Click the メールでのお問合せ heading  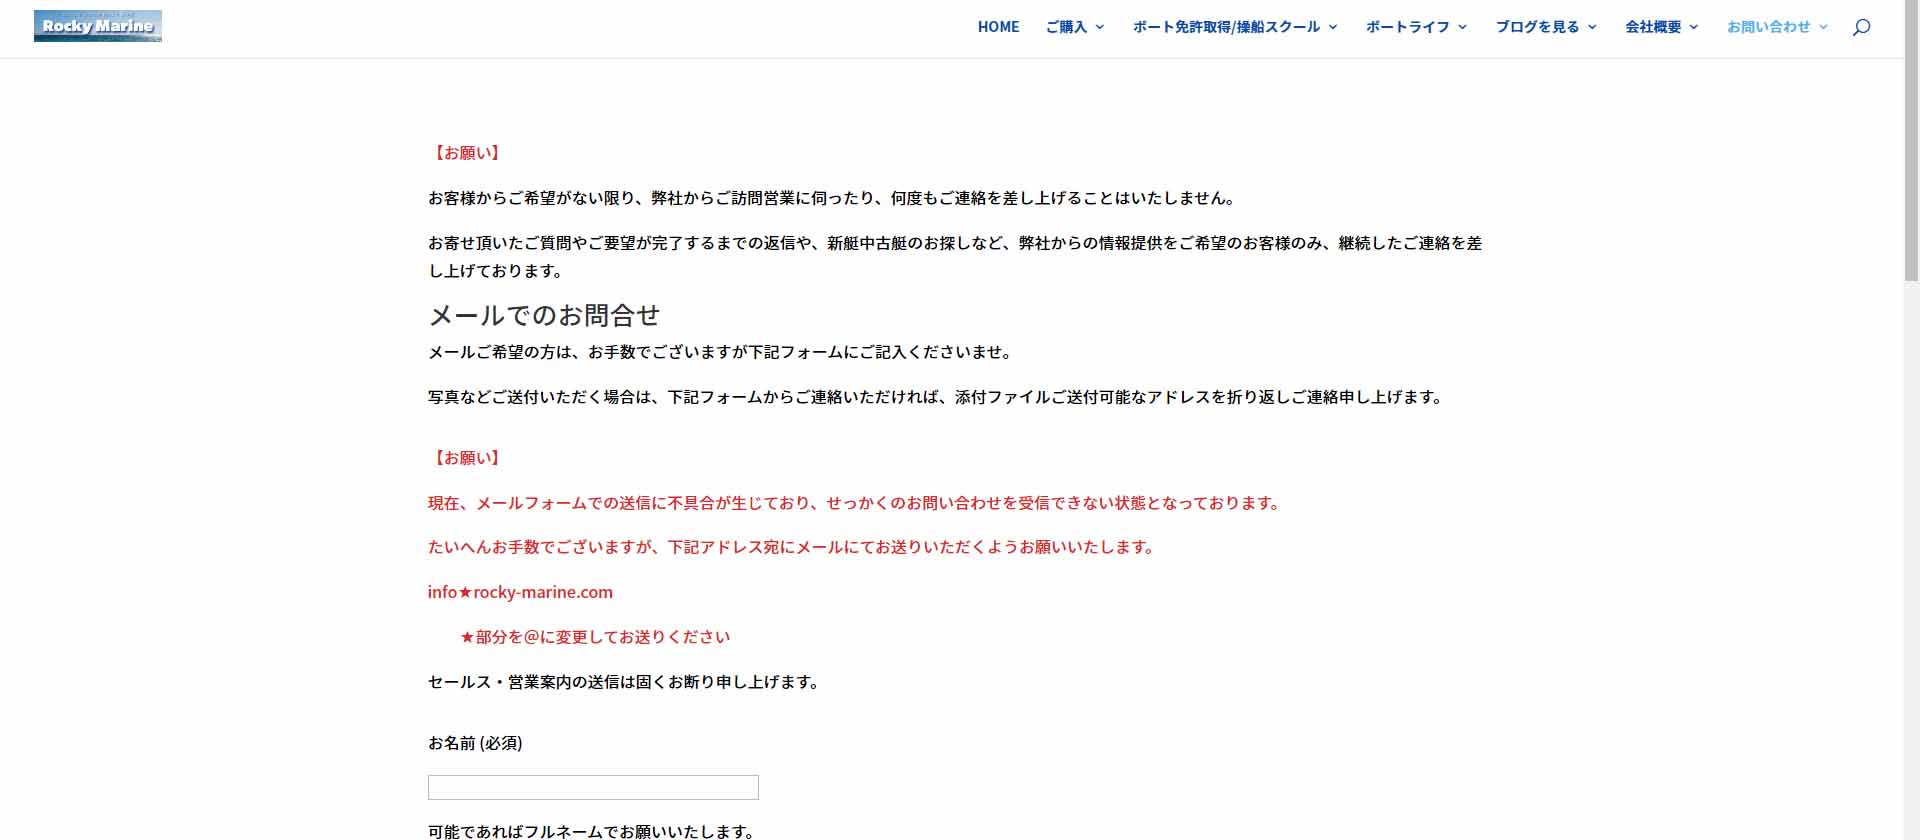coord(544,315)
